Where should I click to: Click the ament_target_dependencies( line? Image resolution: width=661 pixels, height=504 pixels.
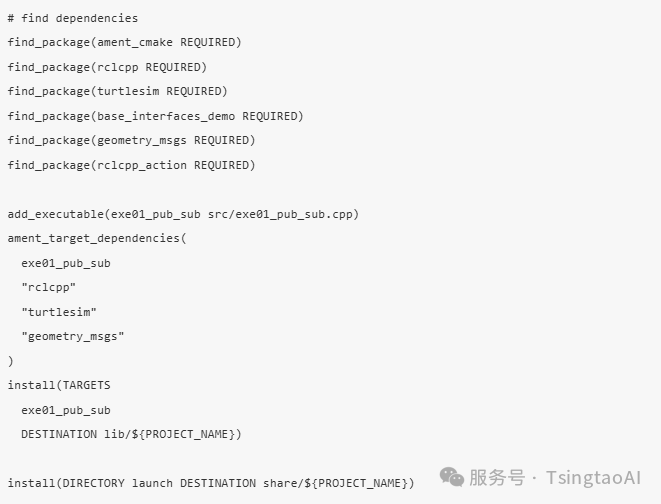click(97, 239)
